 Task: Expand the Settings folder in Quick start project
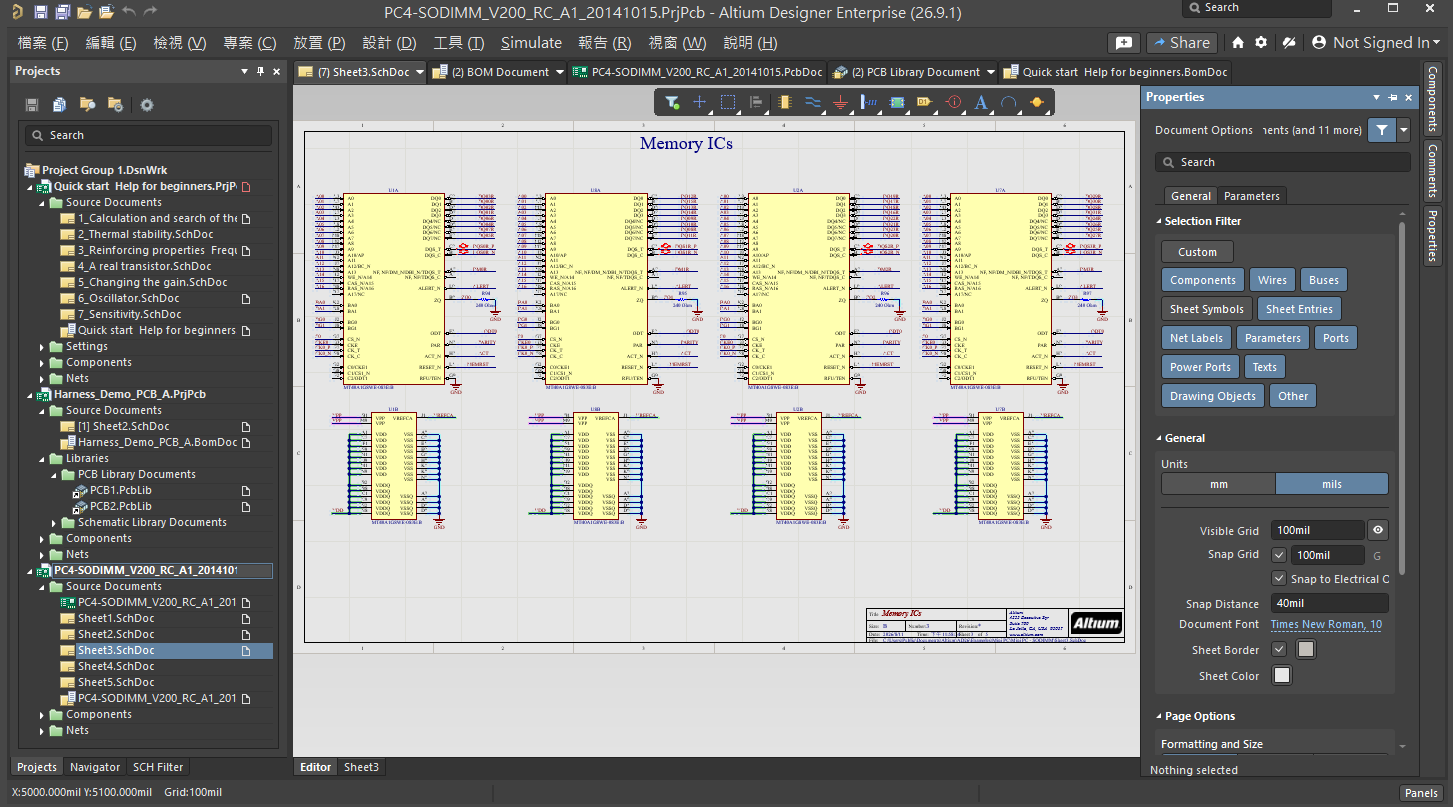[42, 347]
